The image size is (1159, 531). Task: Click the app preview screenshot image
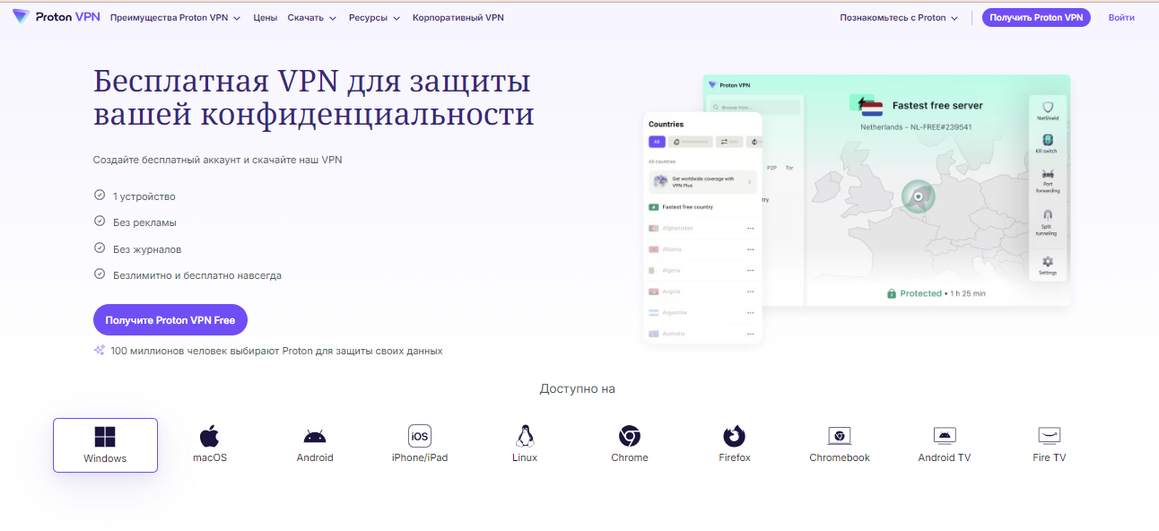[857, 209]
